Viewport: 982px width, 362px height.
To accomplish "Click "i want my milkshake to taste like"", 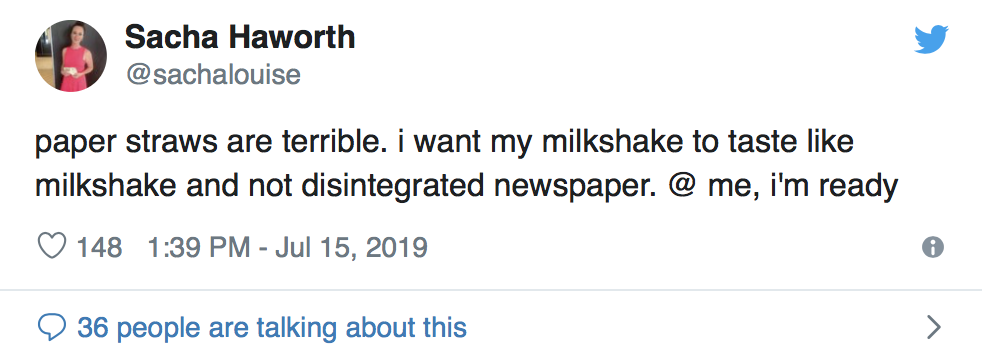I will pos(624,142).
